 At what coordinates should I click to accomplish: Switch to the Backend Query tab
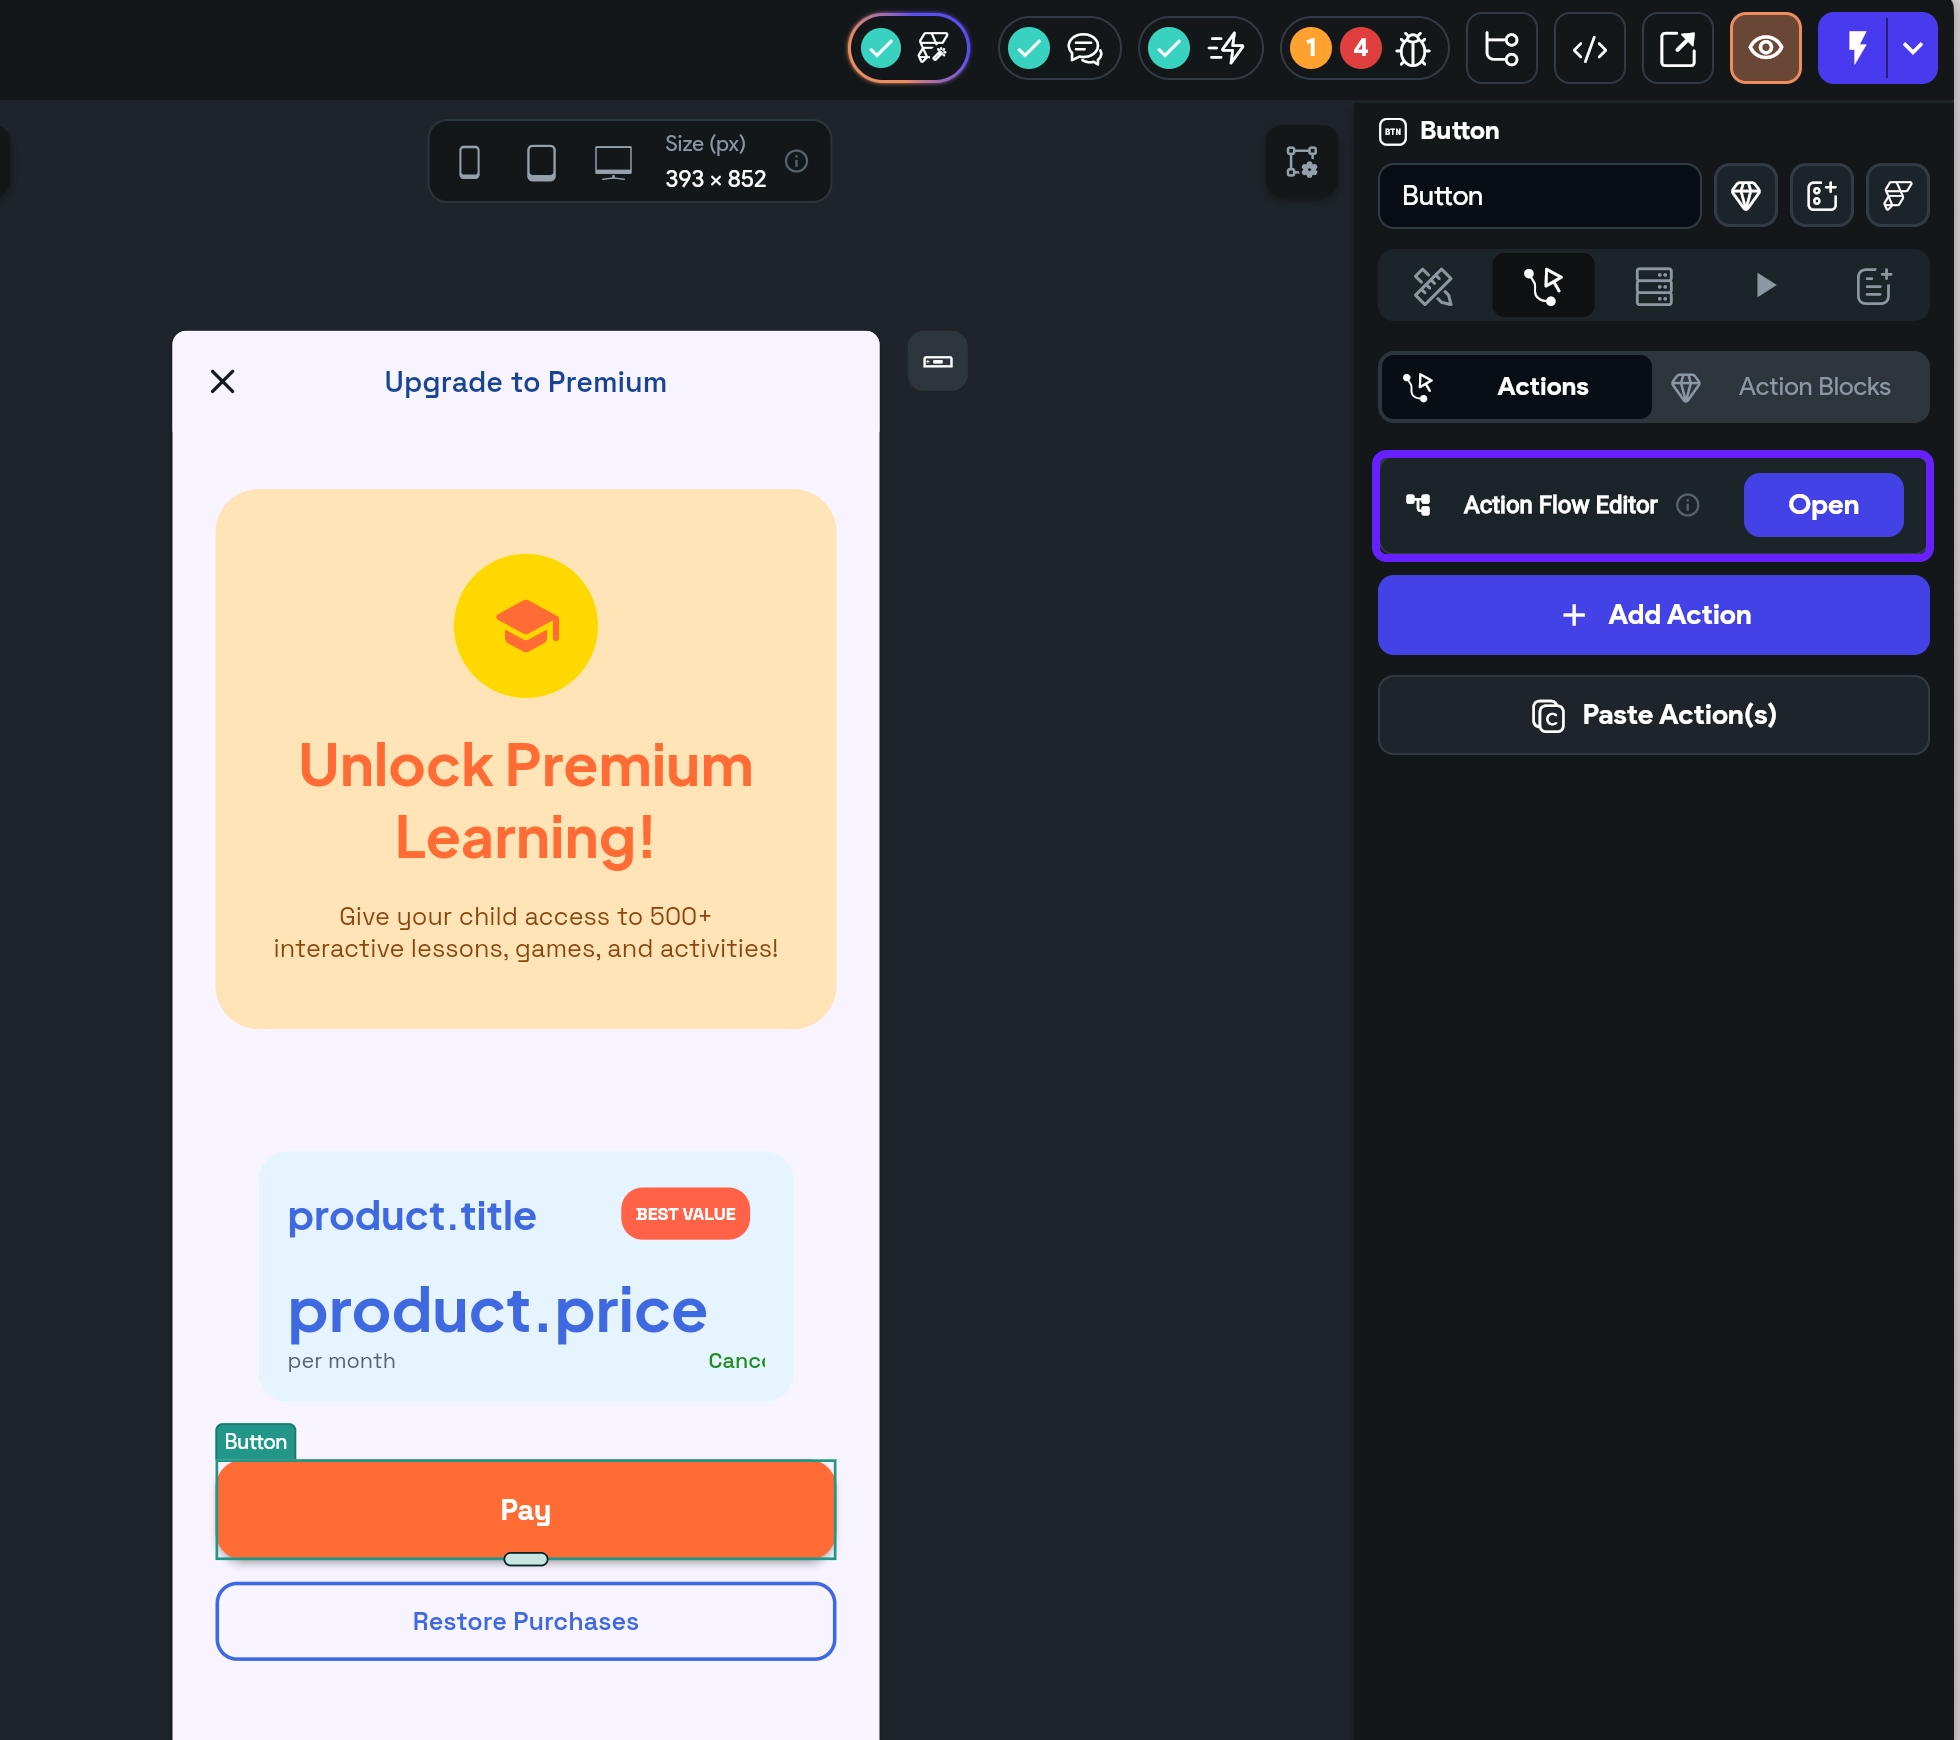[x=1652, y=285]
